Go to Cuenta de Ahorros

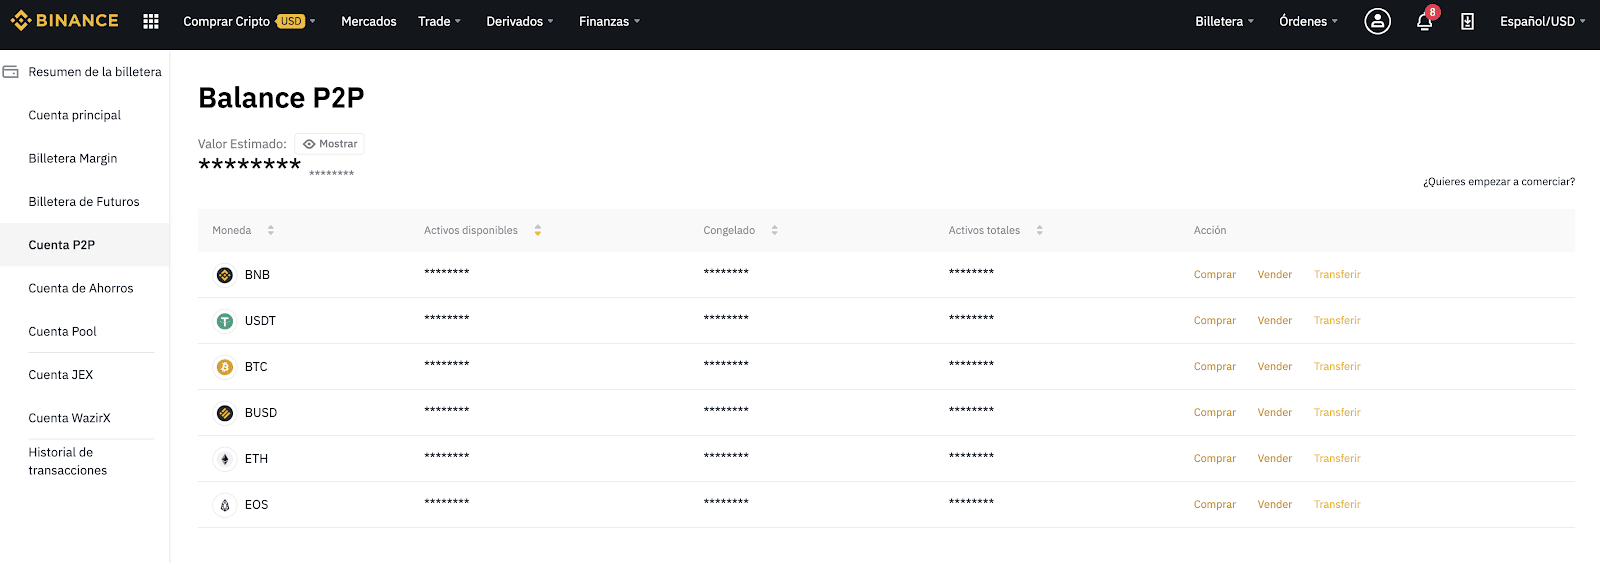(81, 288)
